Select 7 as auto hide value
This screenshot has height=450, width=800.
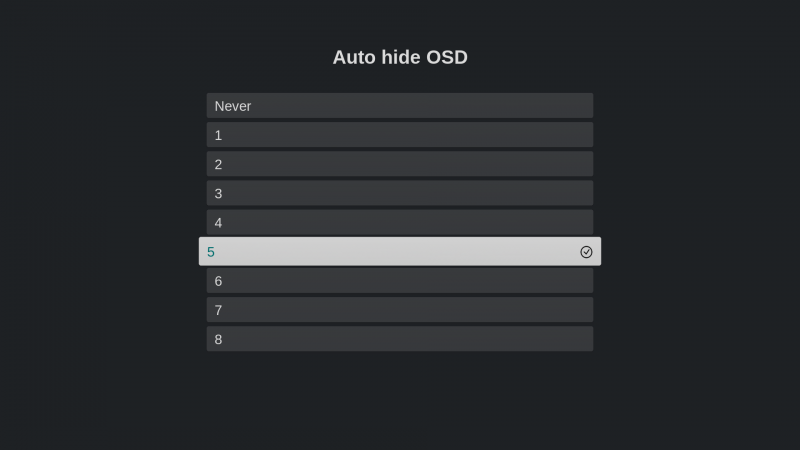coord(399,310)
